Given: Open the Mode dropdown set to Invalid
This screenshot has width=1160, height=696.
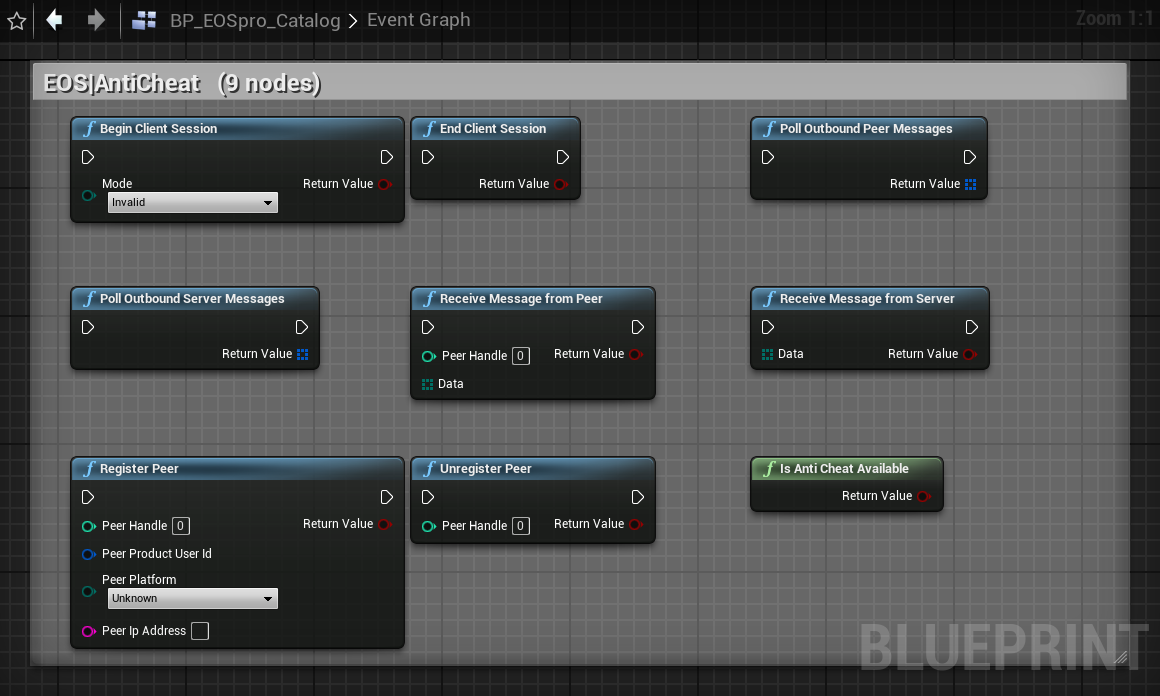Looking at the screenshot, I should [192, 202].
